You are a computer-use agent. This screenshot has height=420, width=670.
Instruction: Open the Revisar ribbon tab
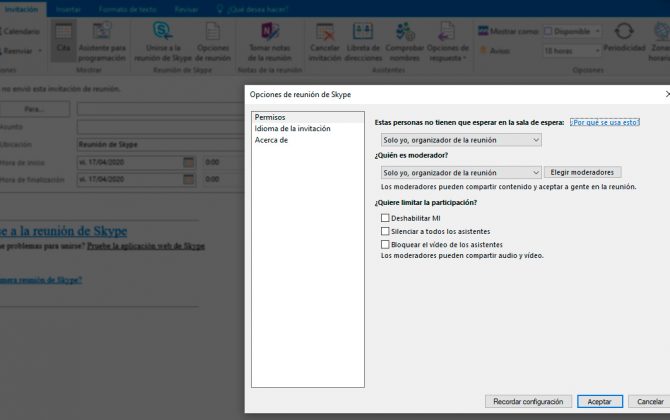click(x=186, y=9)
